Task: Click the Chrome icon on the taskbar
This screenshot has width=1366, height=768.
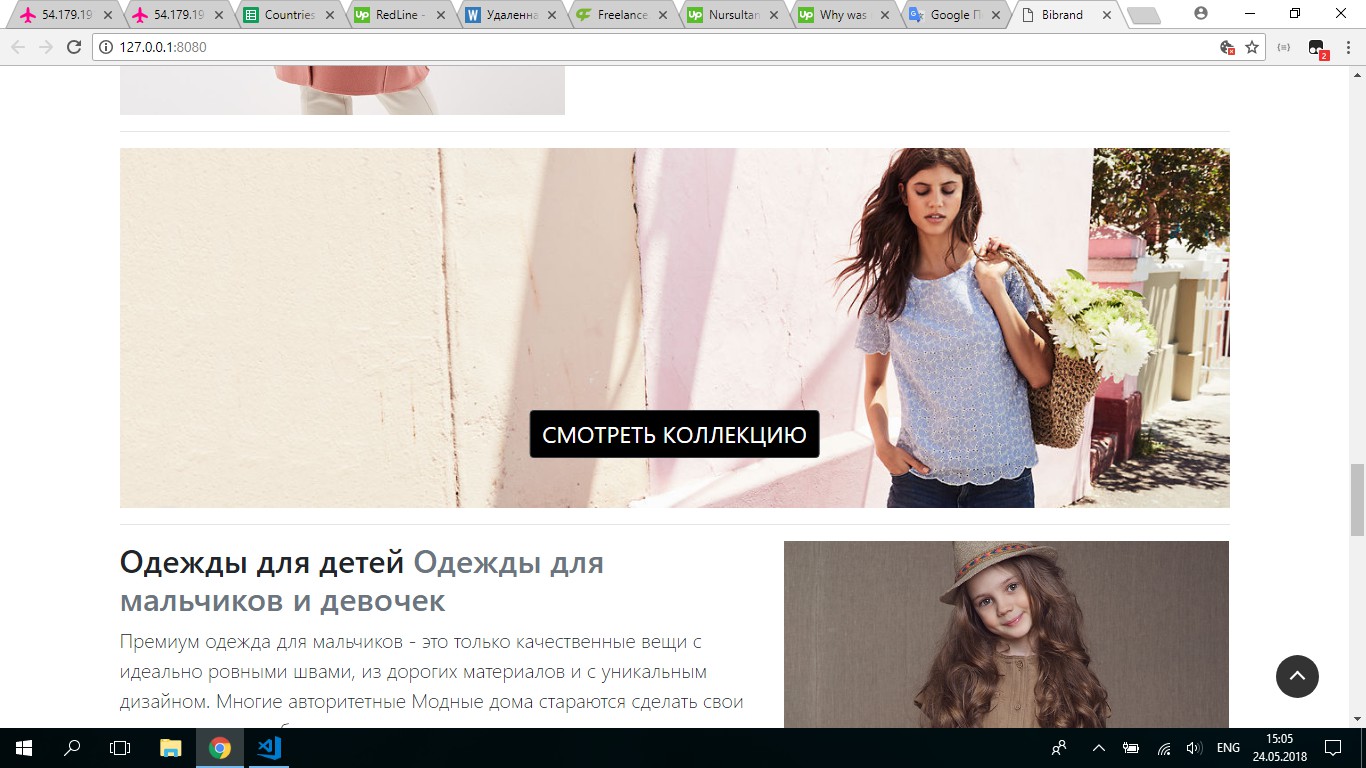Action: [220, 748]
